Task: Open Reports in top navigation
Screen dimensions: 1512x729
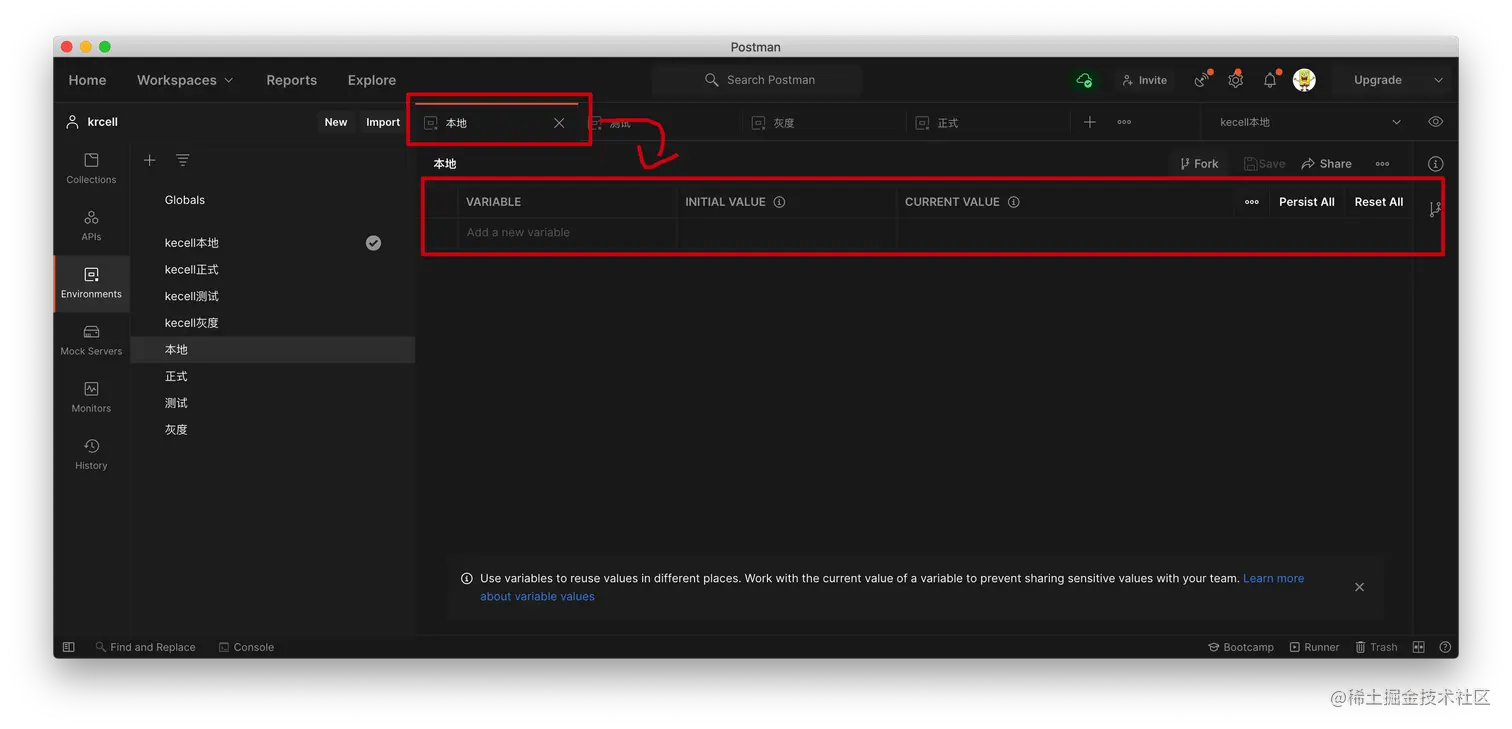Action: point(291,80)
